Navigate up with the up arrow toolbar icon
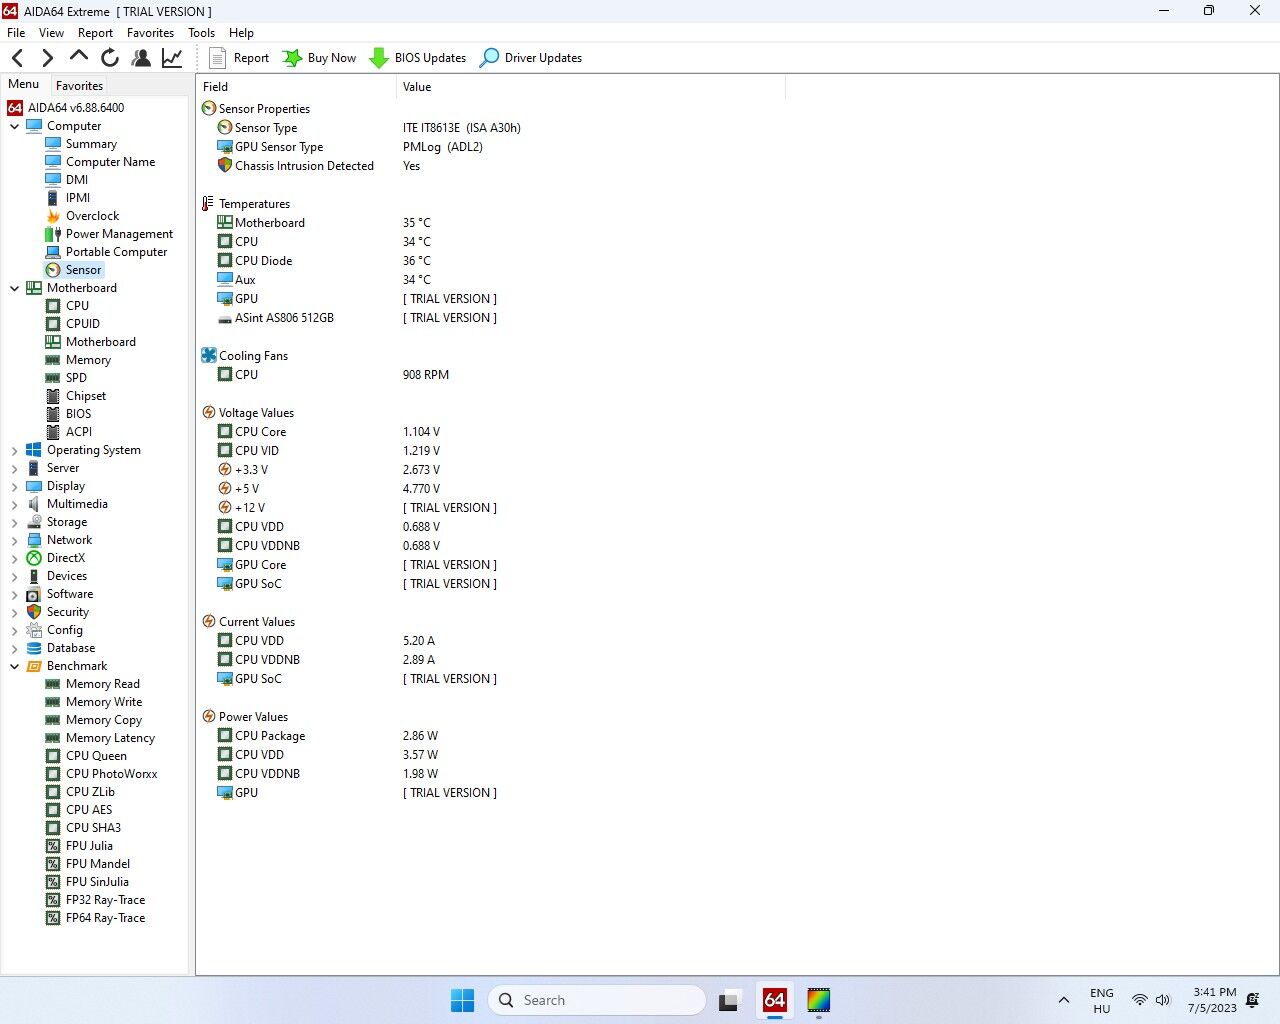Image resolution: width=1280 pixels, height=1024 pixels. 78,57
